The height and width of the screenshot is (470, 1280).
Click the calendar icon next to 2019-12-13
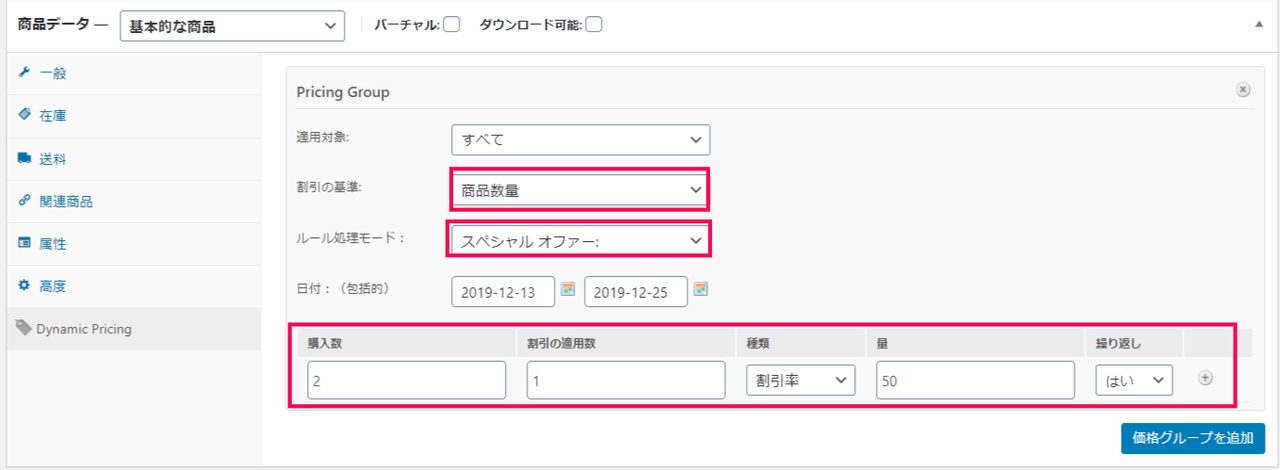click(568, 290)
